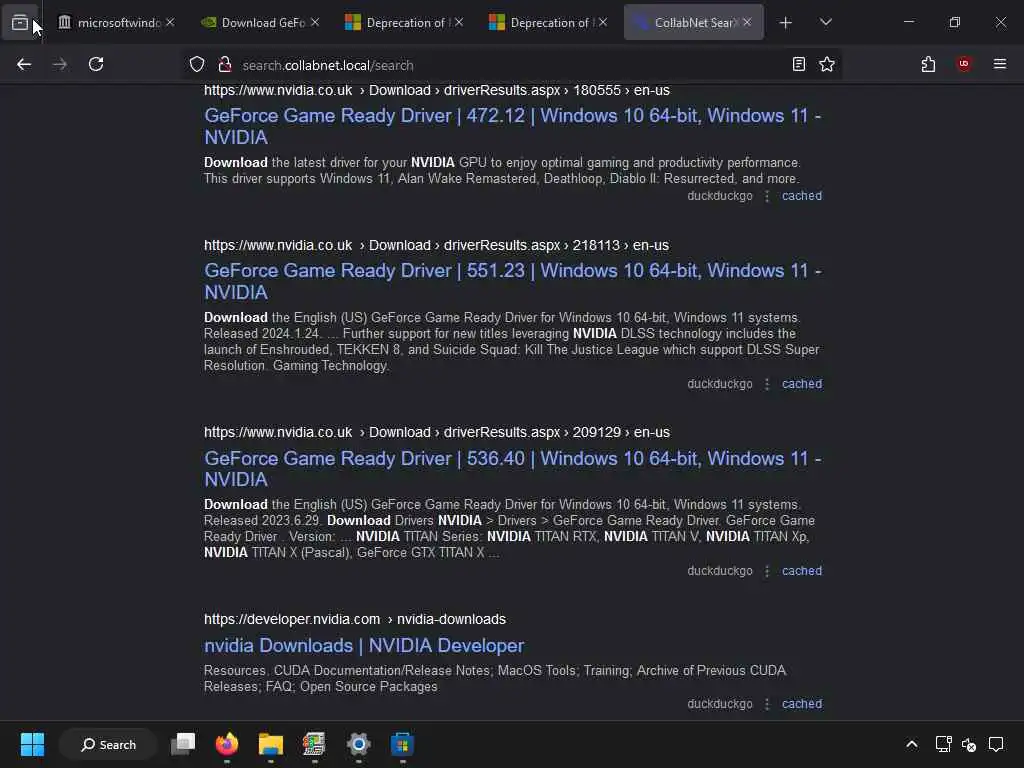Click insecure connection lock icon
1024x768 pixels.
click(225, 64)
